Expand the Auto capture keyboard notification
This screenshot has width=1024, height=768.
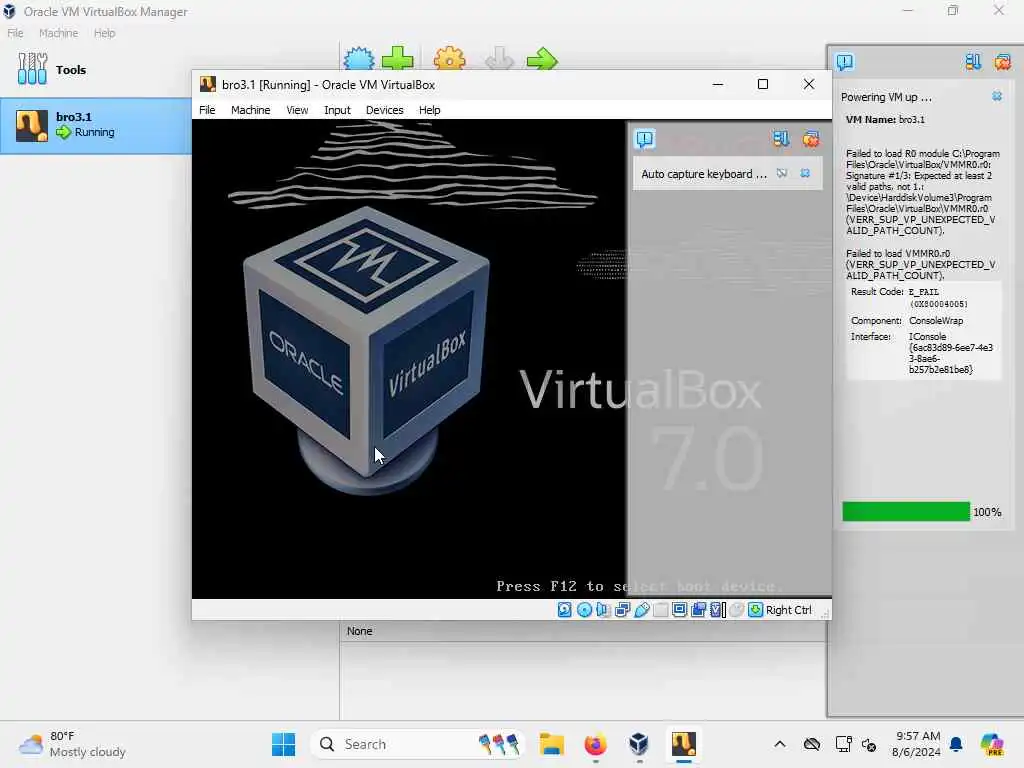click(x=704, y=174)
